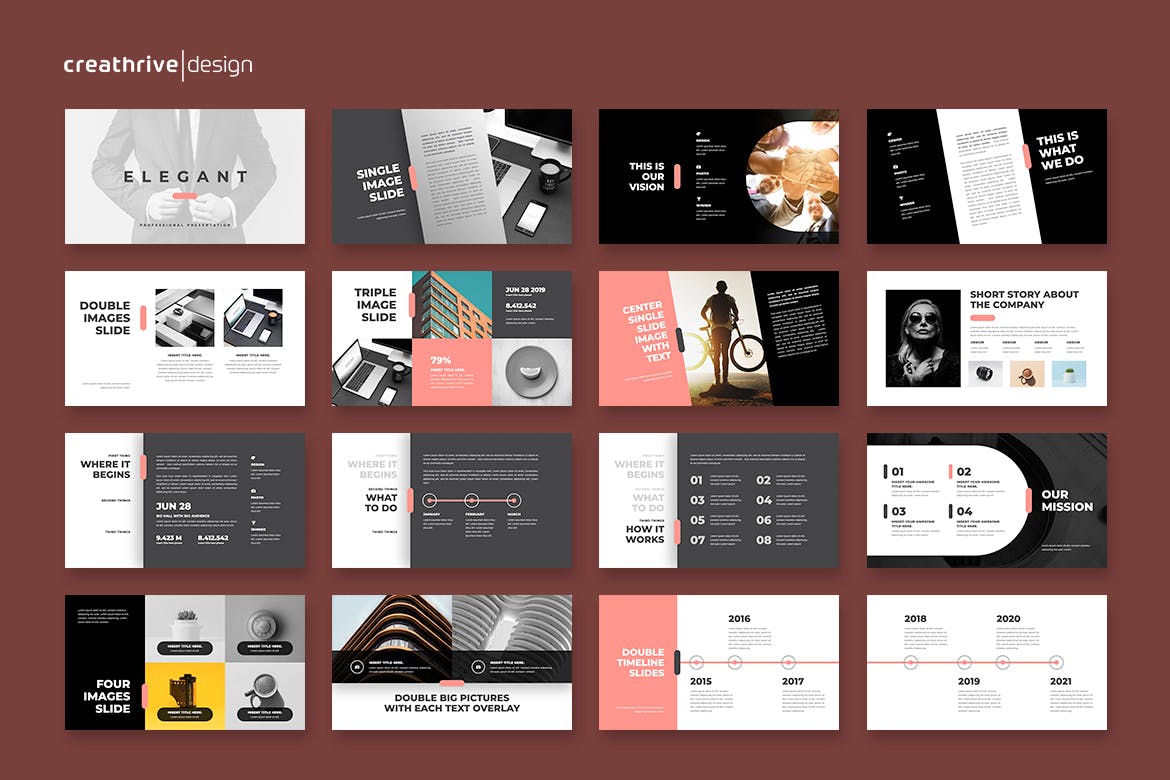Select the yellow film-roll image tile

[x=185, y=695]
